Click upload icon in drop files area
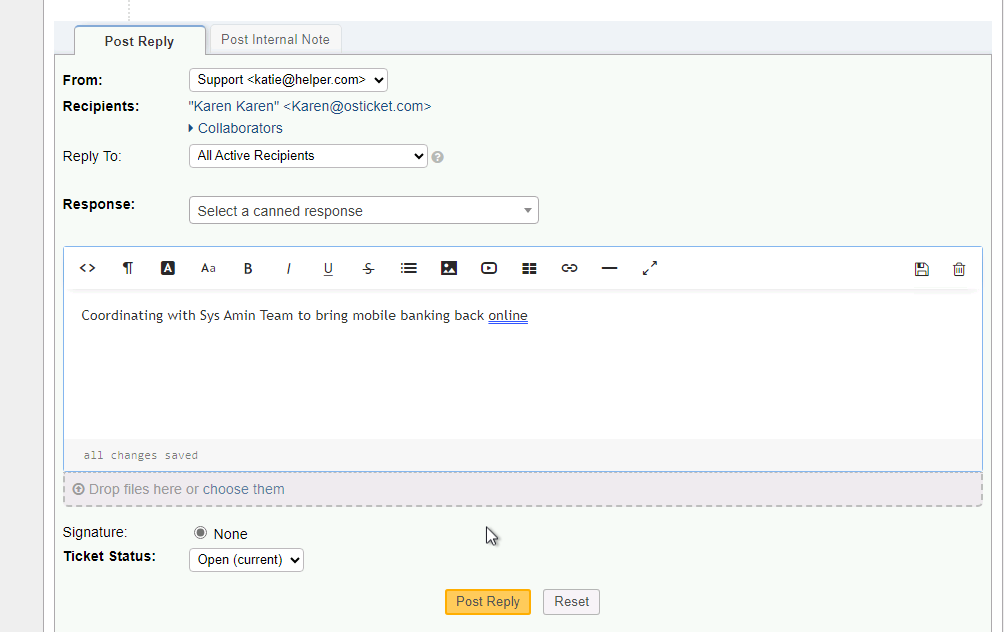 [78, 489]
